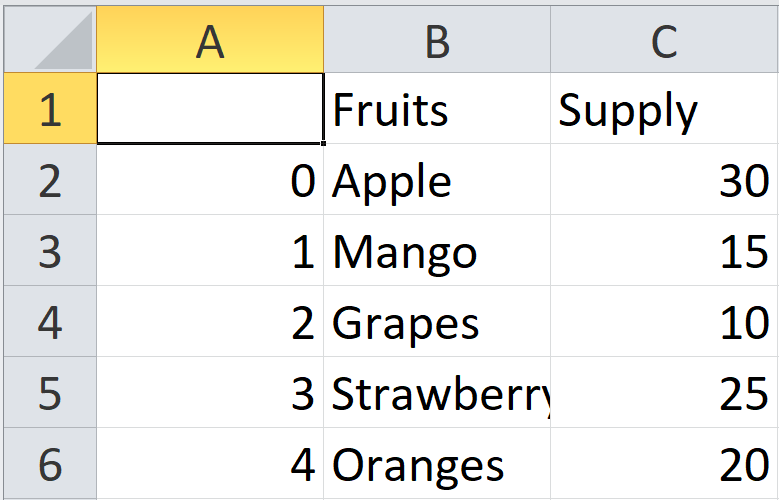Select row 4 header
The image size is (779, 500).
(50, 321)
